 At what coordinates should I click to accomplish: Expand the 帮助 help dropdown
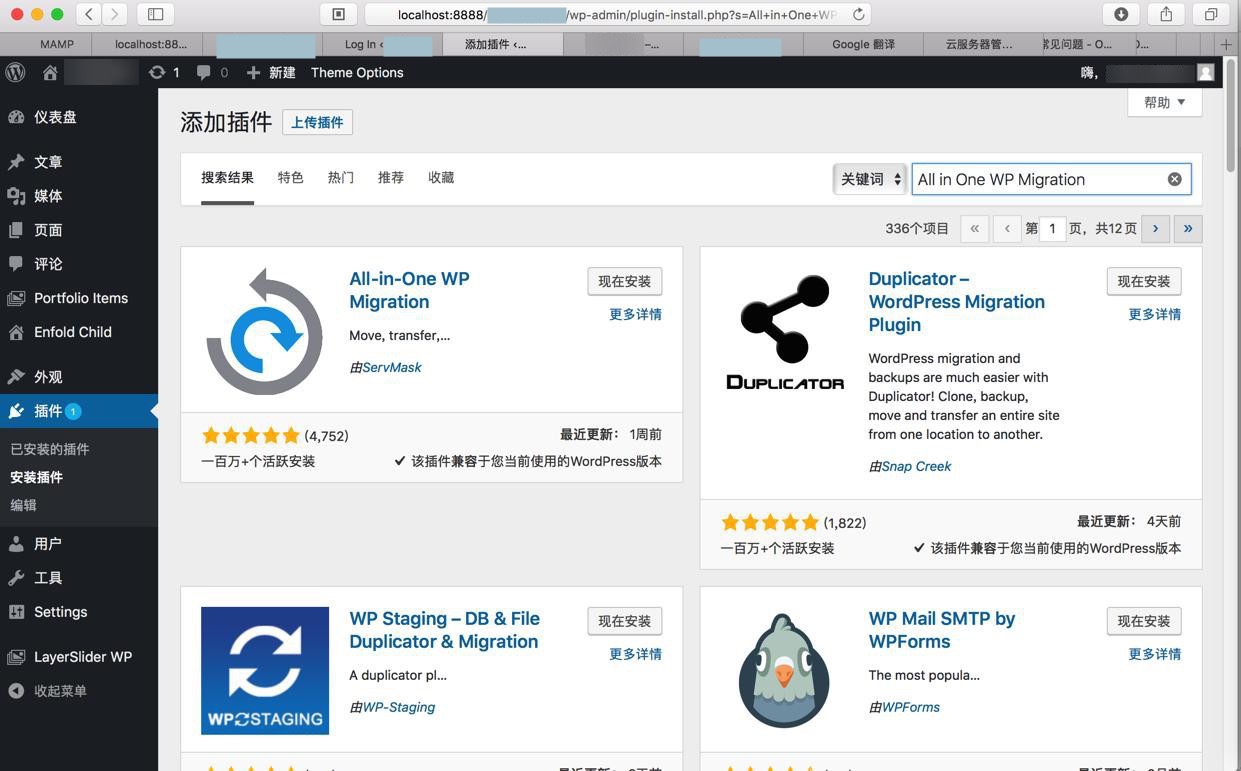pos(1165,102)
